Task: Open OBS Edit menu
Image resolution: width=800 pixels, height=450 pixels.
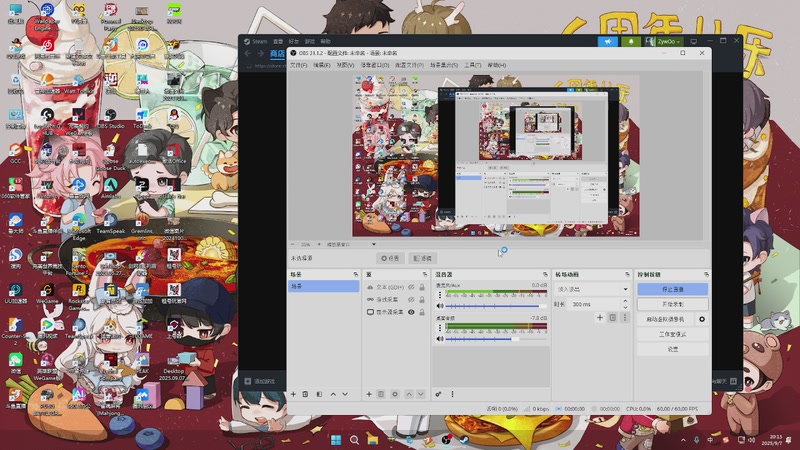Action: point(321,65)
